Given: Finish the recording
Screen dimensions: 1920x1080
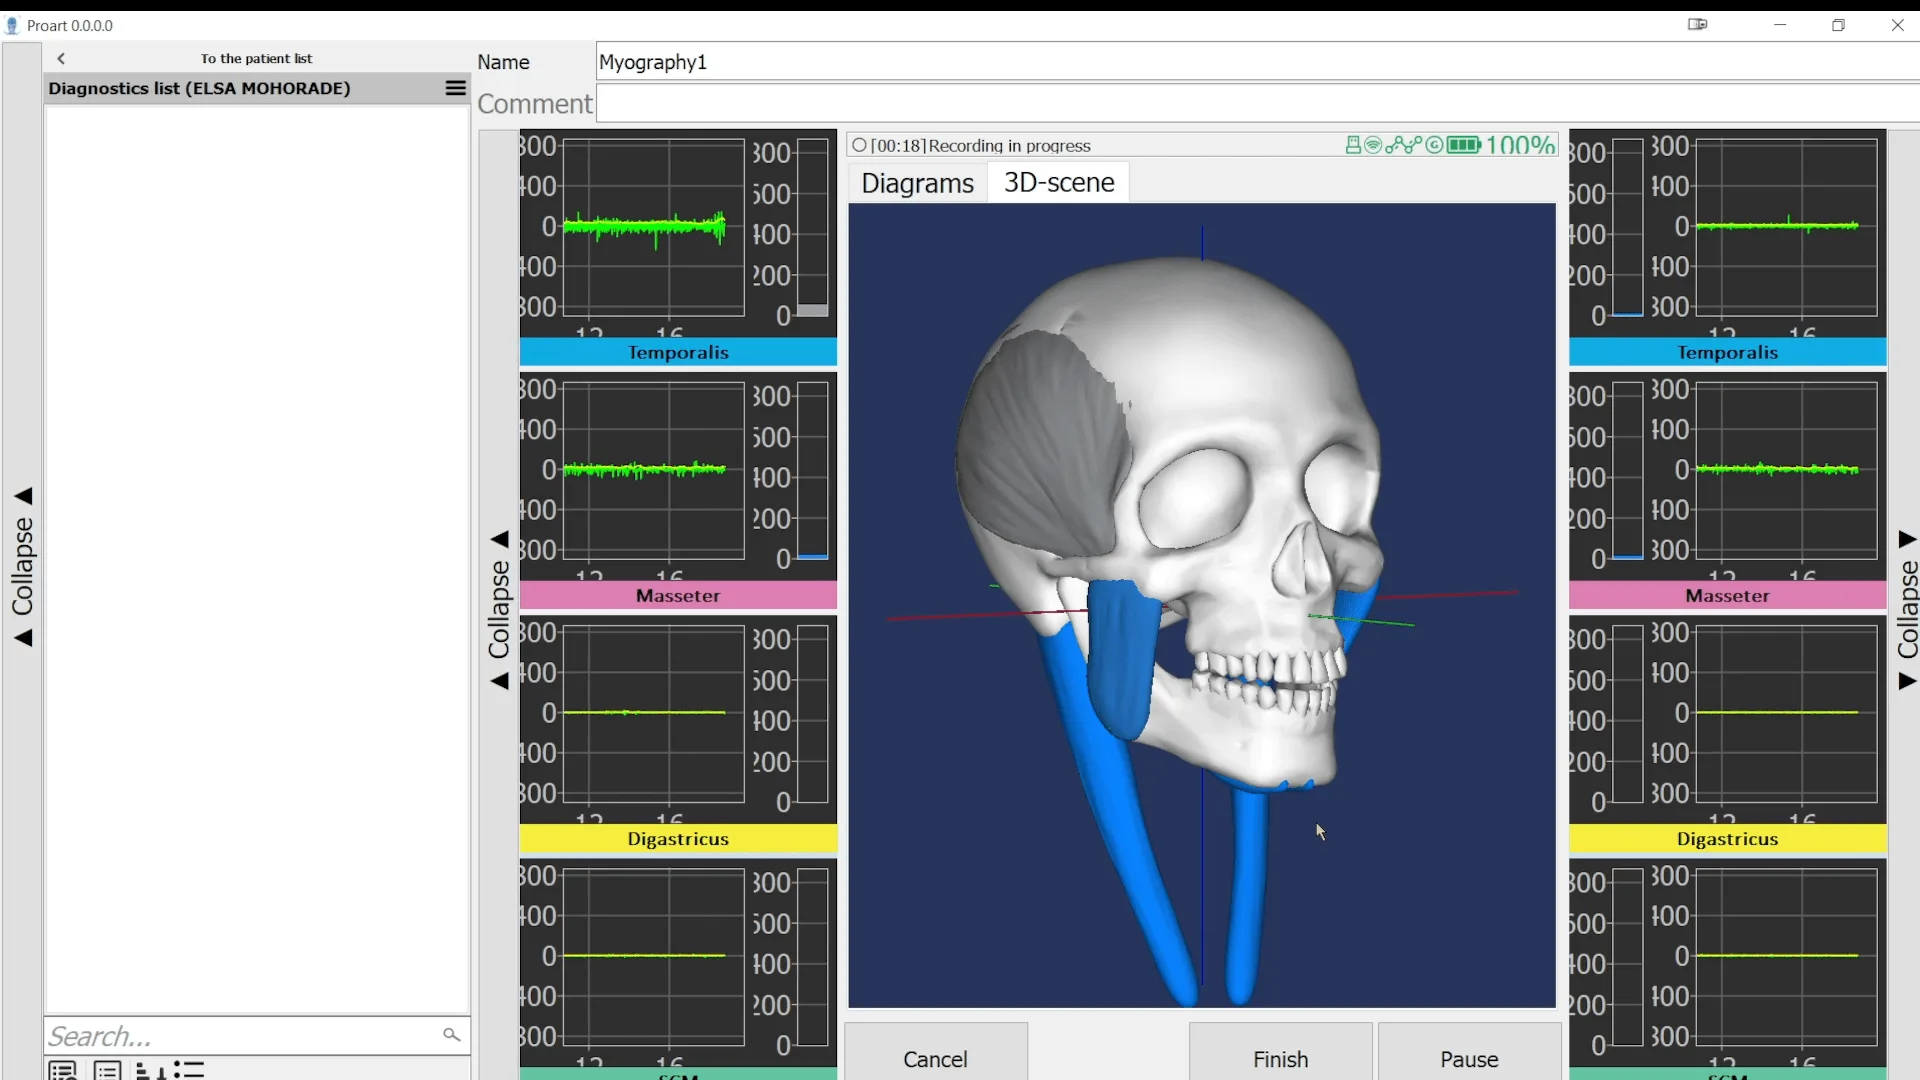Looking at the screenshot, I should 1280,1052.
